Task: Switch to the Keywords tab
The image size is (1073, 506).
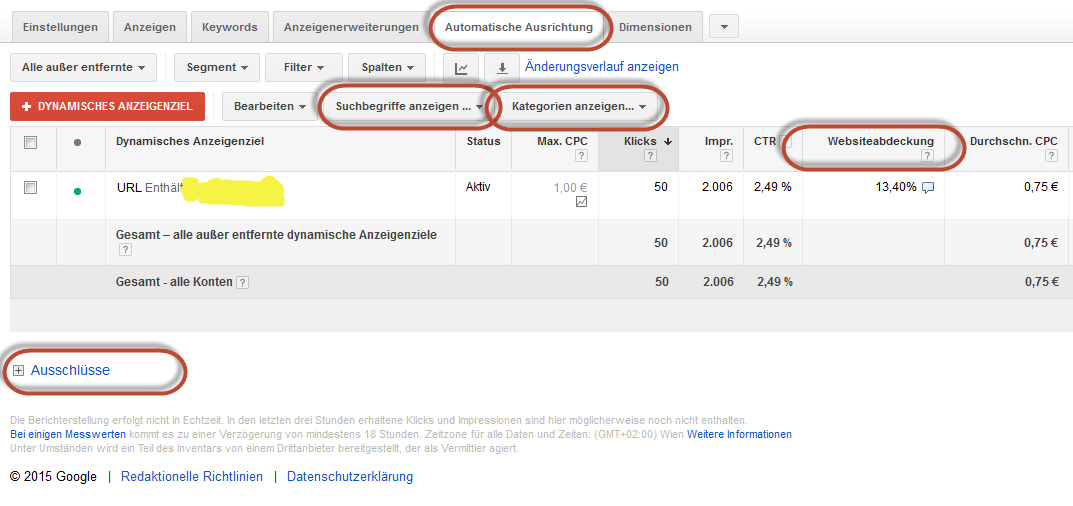Action: tap(230, 27)
